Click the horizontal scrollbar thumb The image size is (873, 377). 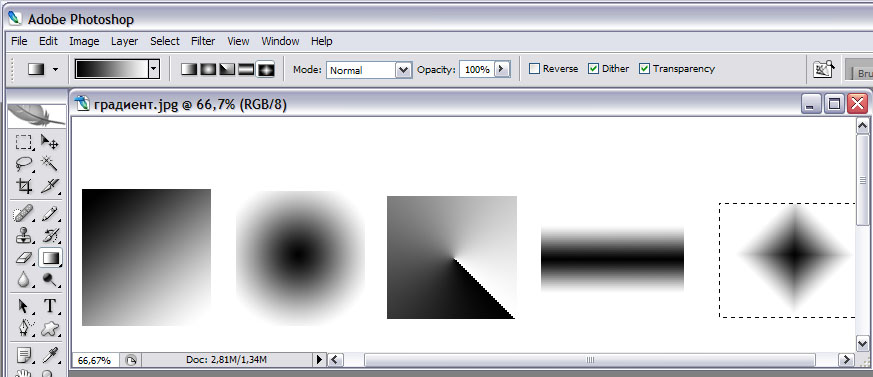(x=590, y=360)
